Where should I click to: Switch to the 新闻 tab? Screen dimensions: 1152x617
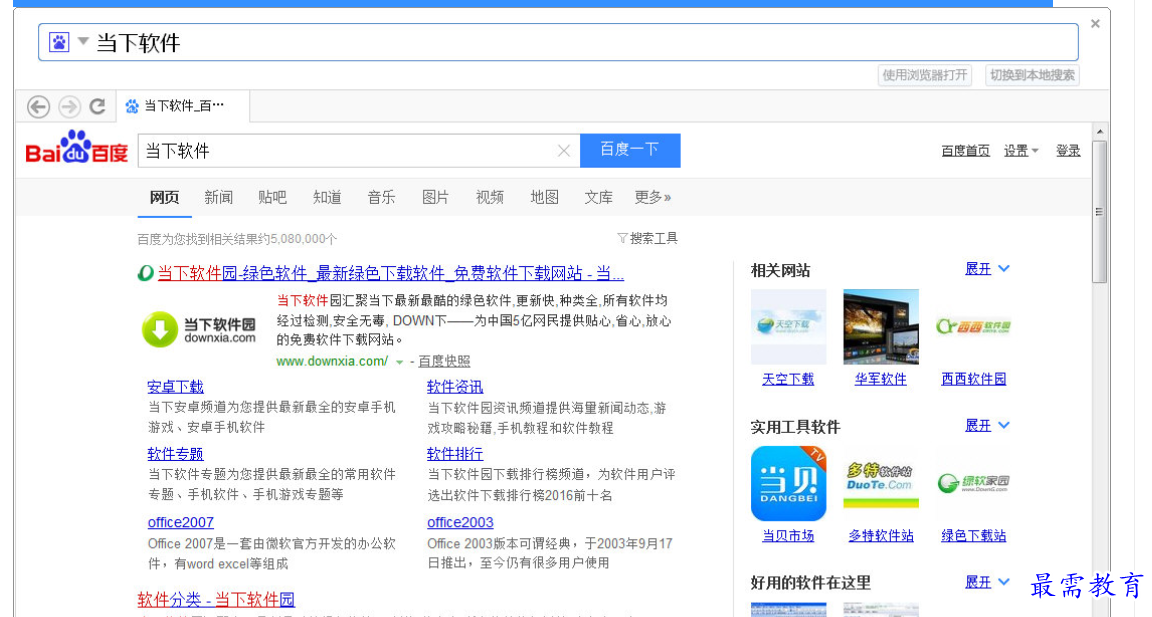(218, 197)
